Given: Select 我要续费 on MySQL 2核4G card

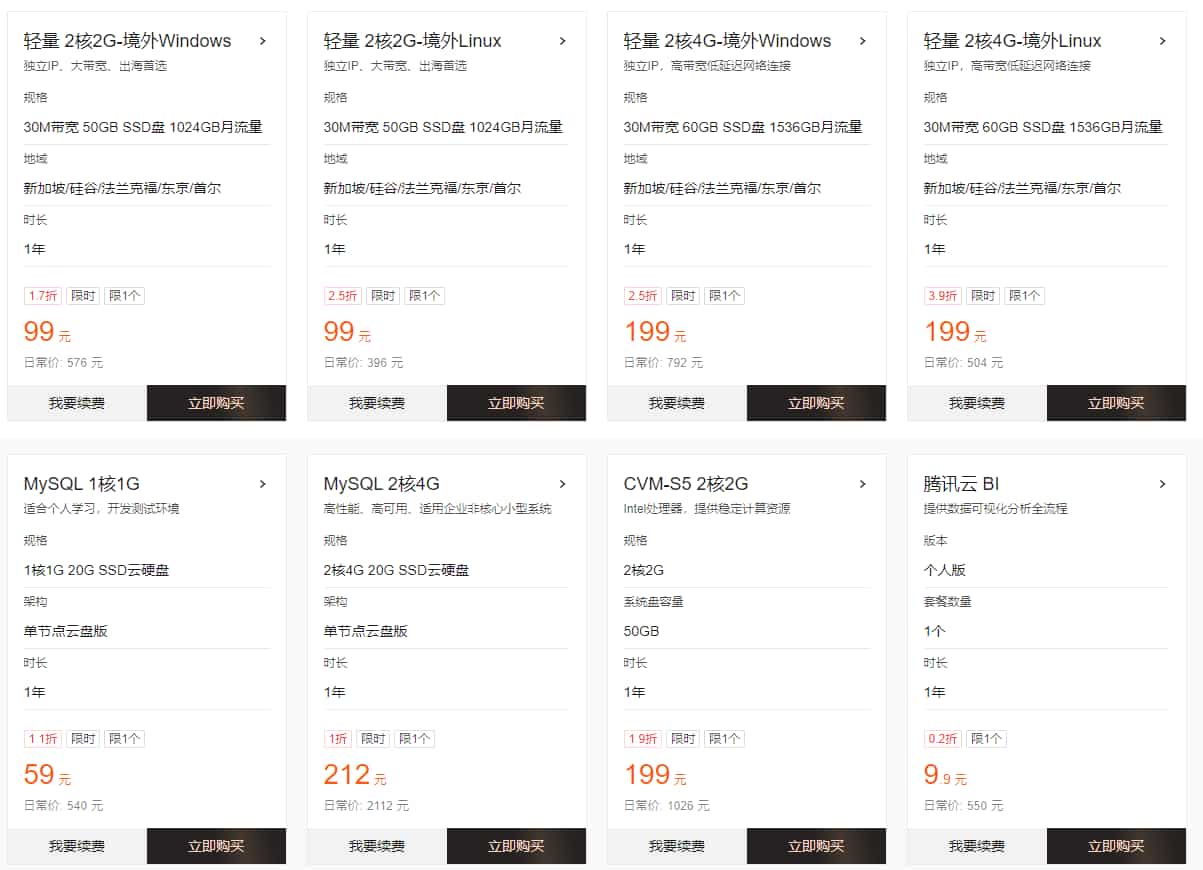Looking at the screenshot, I should tap(377, 846).
